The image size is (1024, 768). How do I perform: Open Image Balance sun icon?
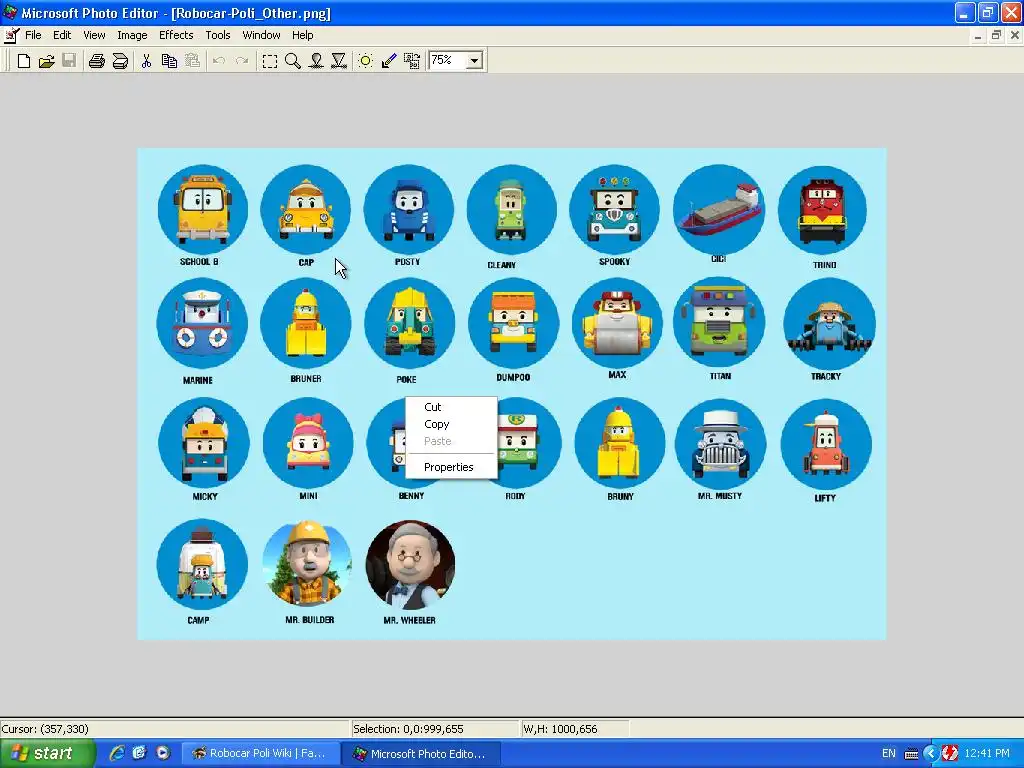click(x=366, y=61)
